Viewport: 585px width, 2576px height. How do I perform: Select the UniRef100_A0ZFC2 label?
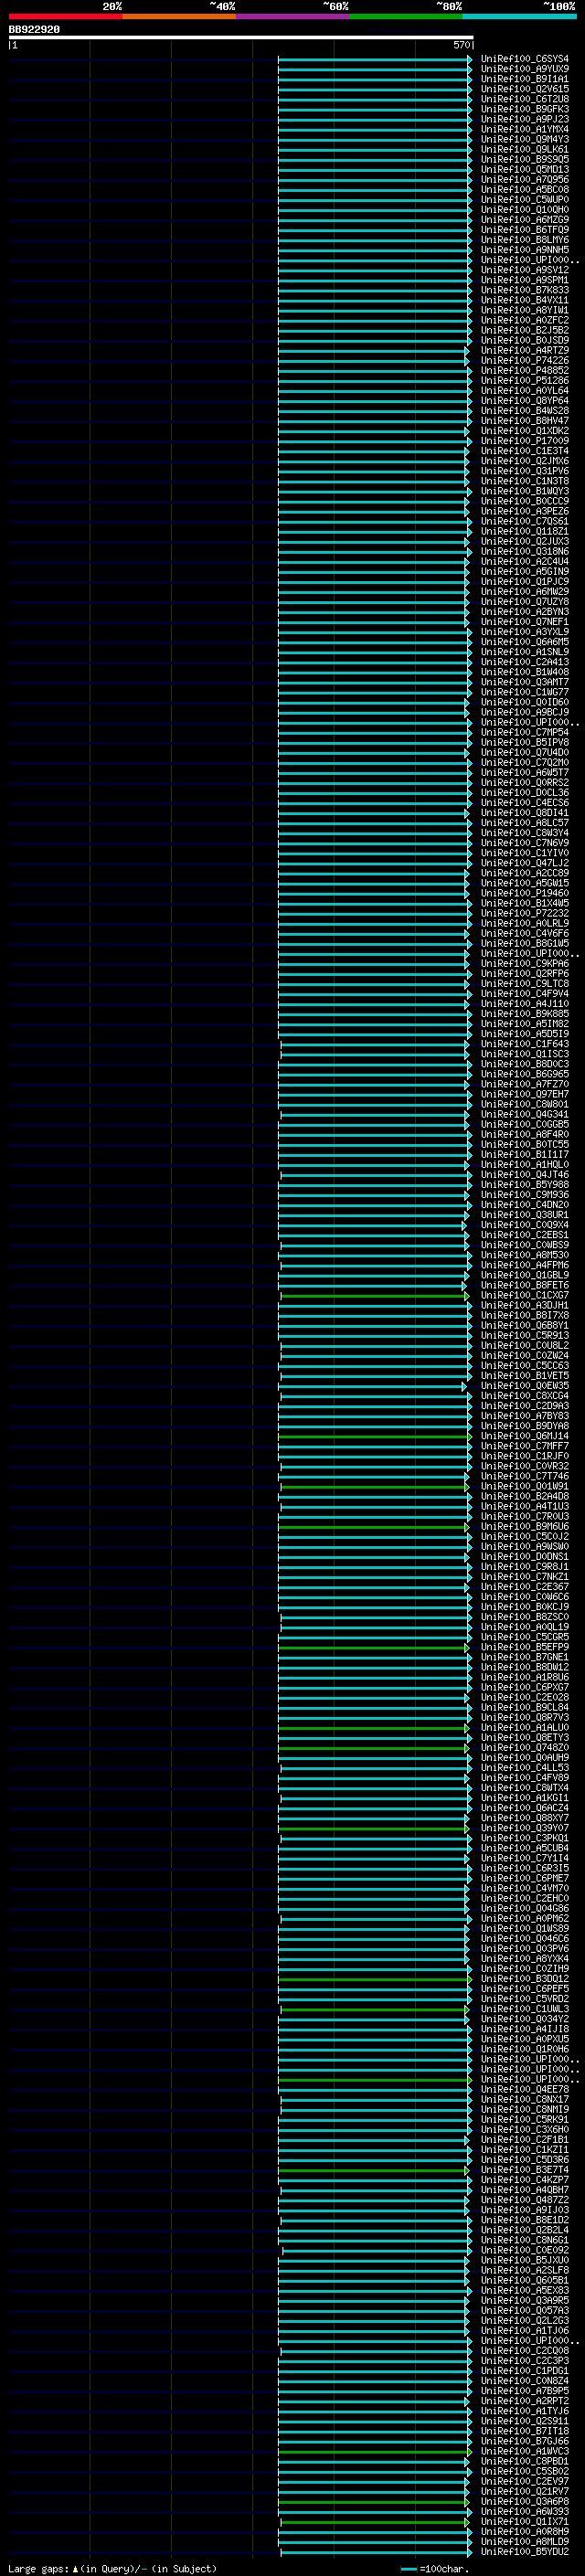[x=524, y=320]
